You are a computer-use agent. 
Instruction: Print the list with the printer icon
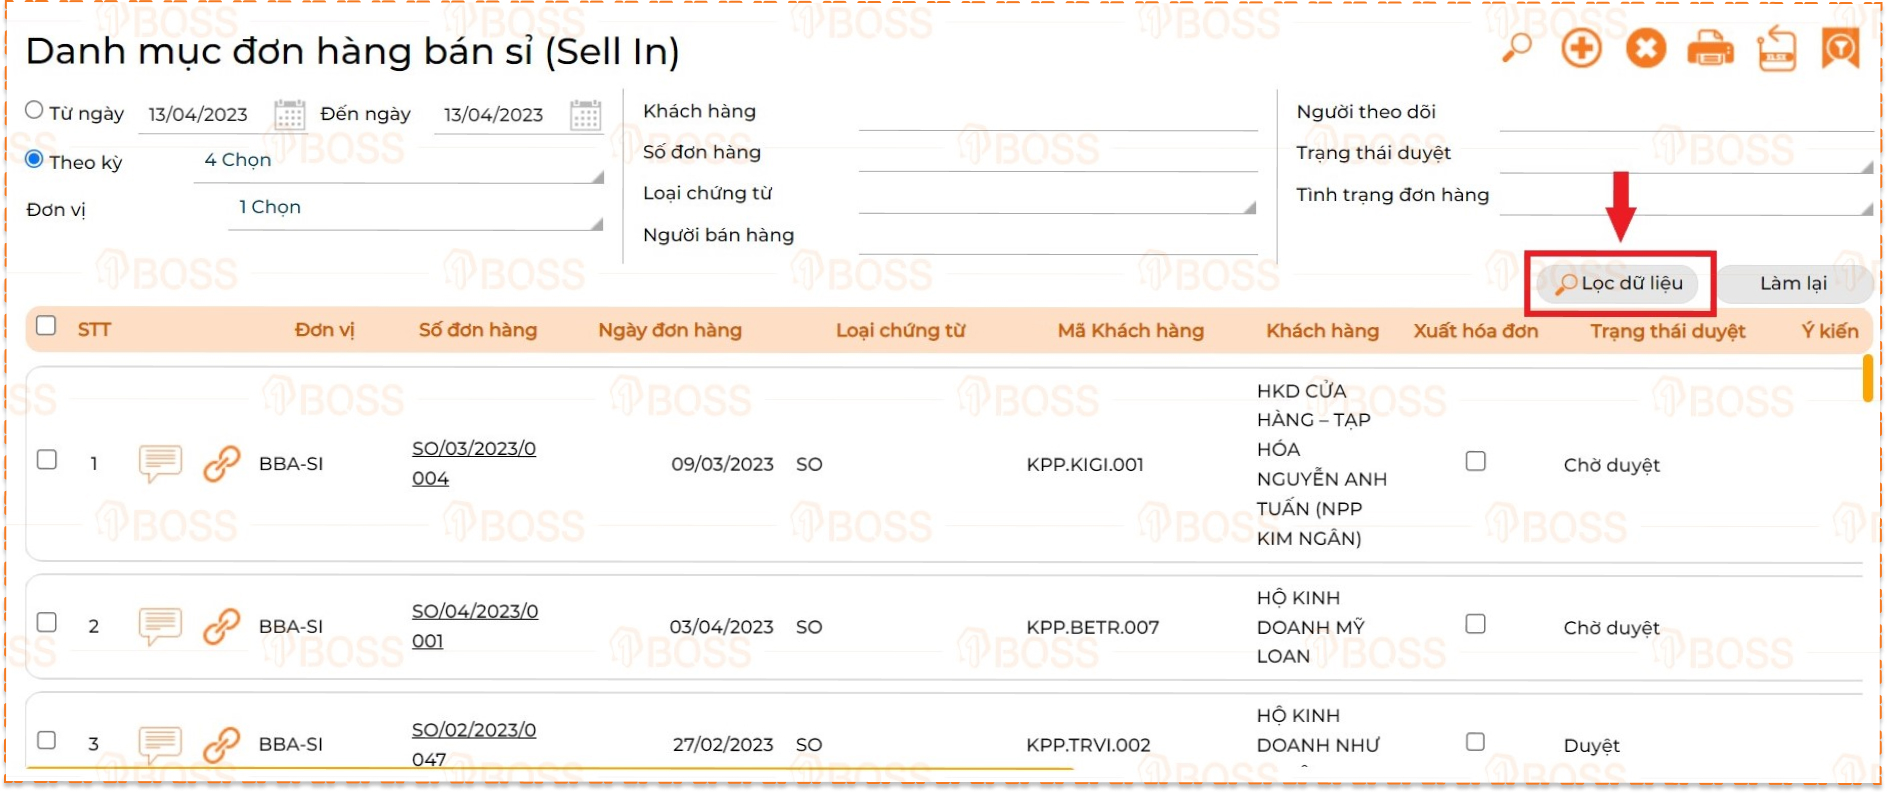pyautogui.click(x=1710, y=49)
